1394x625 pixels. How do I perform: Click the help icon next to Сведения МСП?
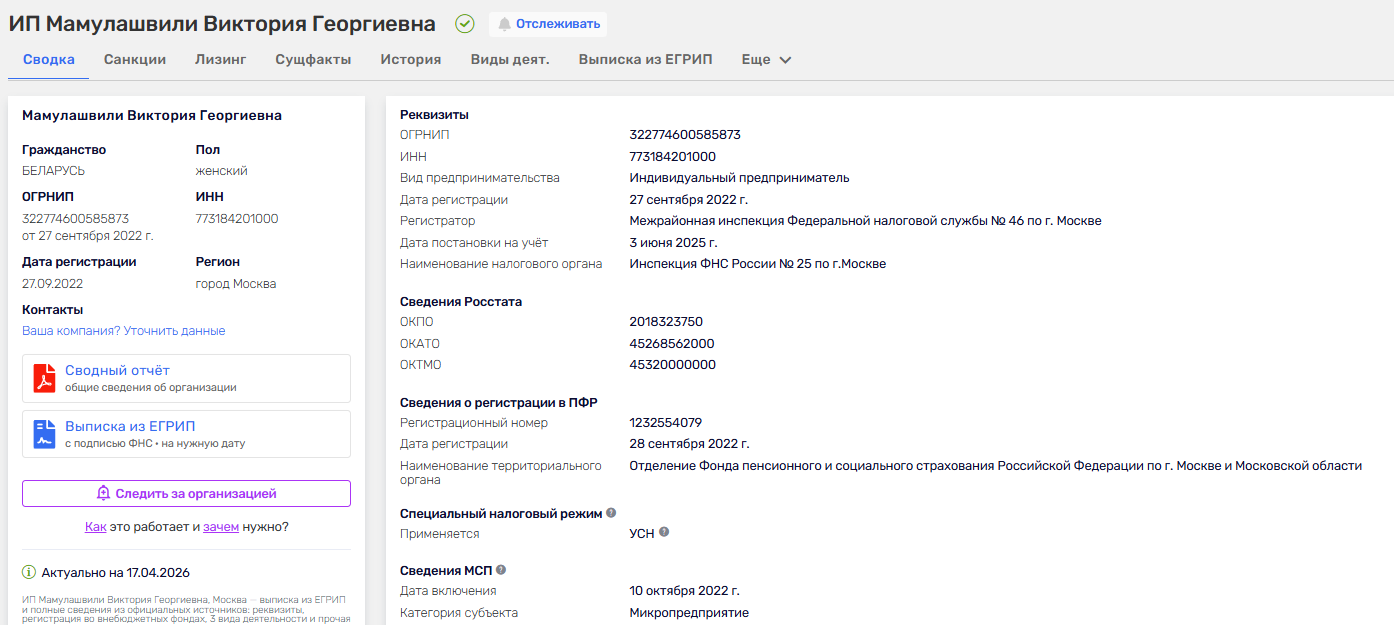(501, 569)
